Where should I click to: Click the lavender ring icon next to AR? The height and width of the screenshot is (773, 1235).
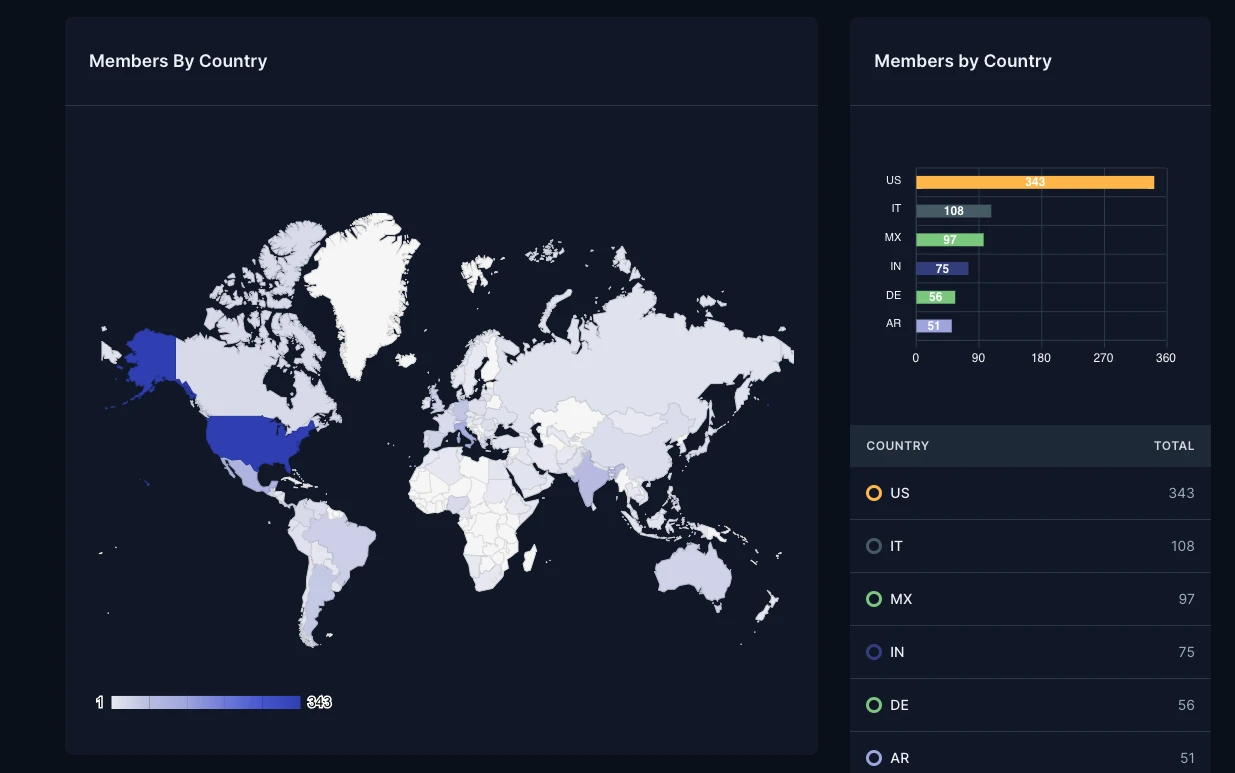pos(874,758)
